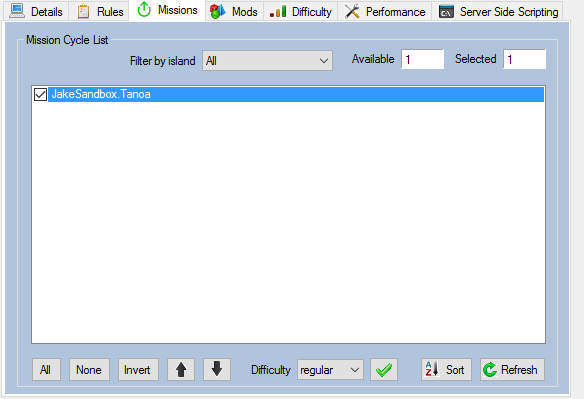The image size is (584, 399).
Task: Click the Selected count field
Action: click(524, 59)
